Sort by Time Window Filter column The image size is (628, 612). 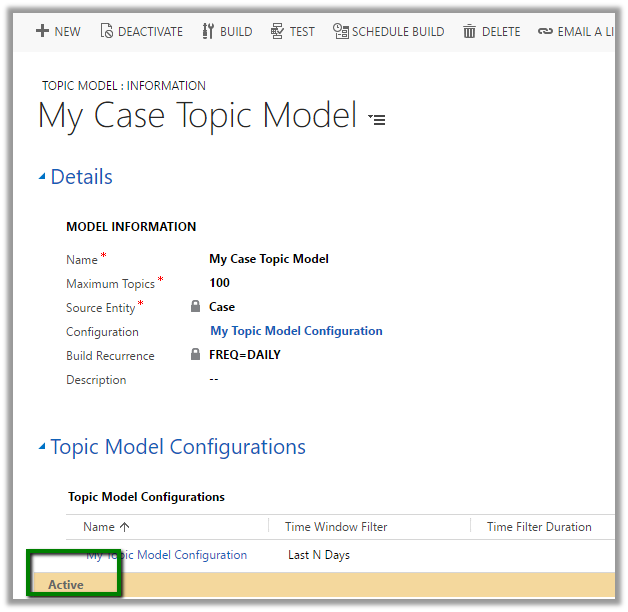tap(336, 527)
